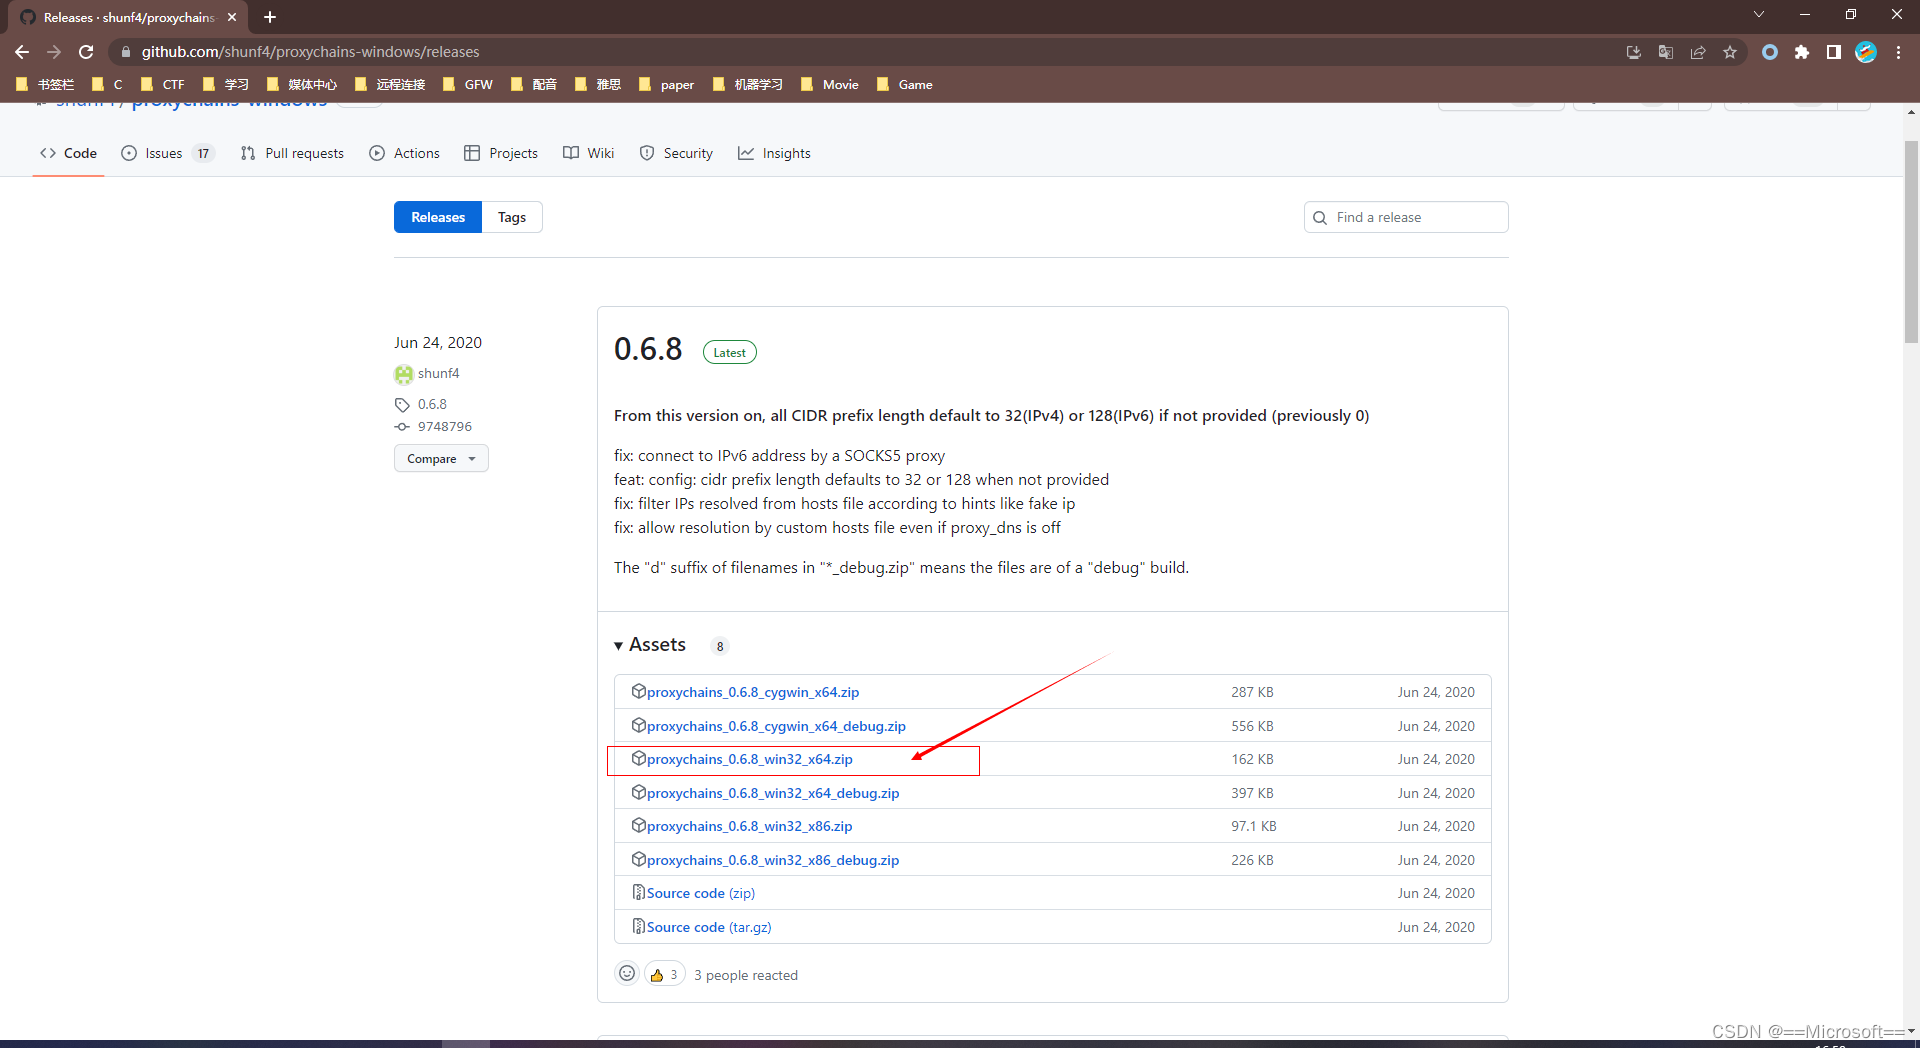The image size is (1920, 1048).
Task: Switch to the Code tab
Action: click(68, 153)
